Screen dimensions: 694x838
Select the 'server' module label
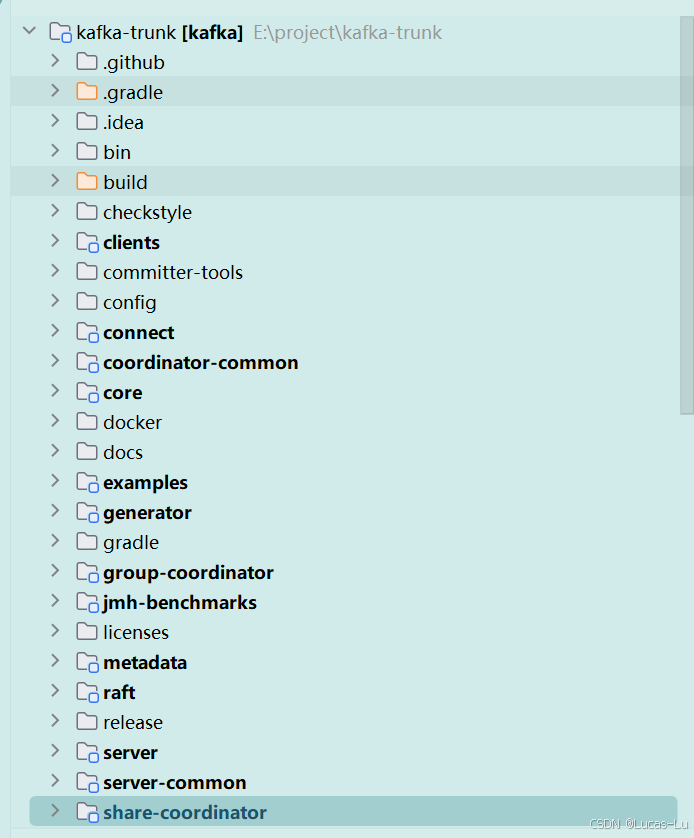130,753
